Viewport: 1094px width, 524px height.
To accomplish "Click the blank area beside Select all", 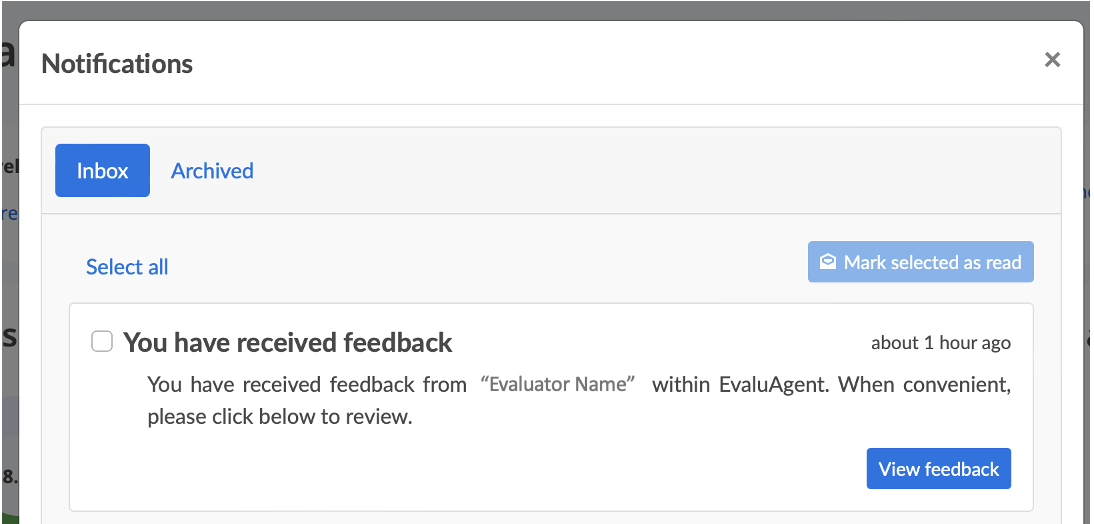I will [480, 265].
